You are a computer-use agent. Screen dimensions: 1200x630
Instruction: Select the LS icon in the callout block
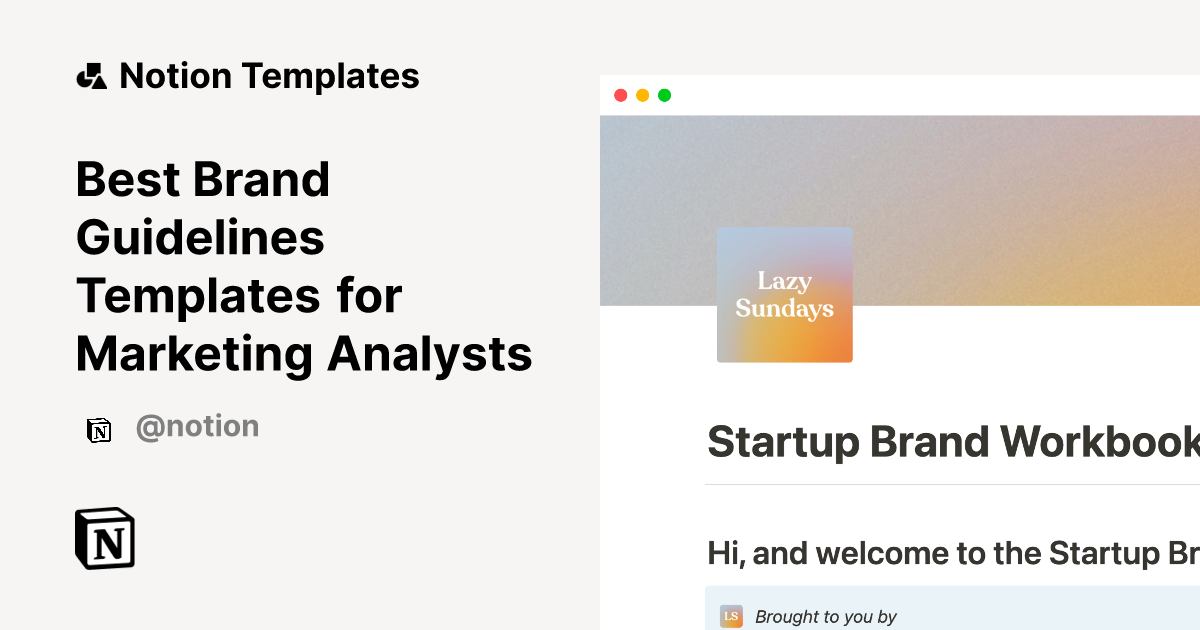tap(729, 616)
